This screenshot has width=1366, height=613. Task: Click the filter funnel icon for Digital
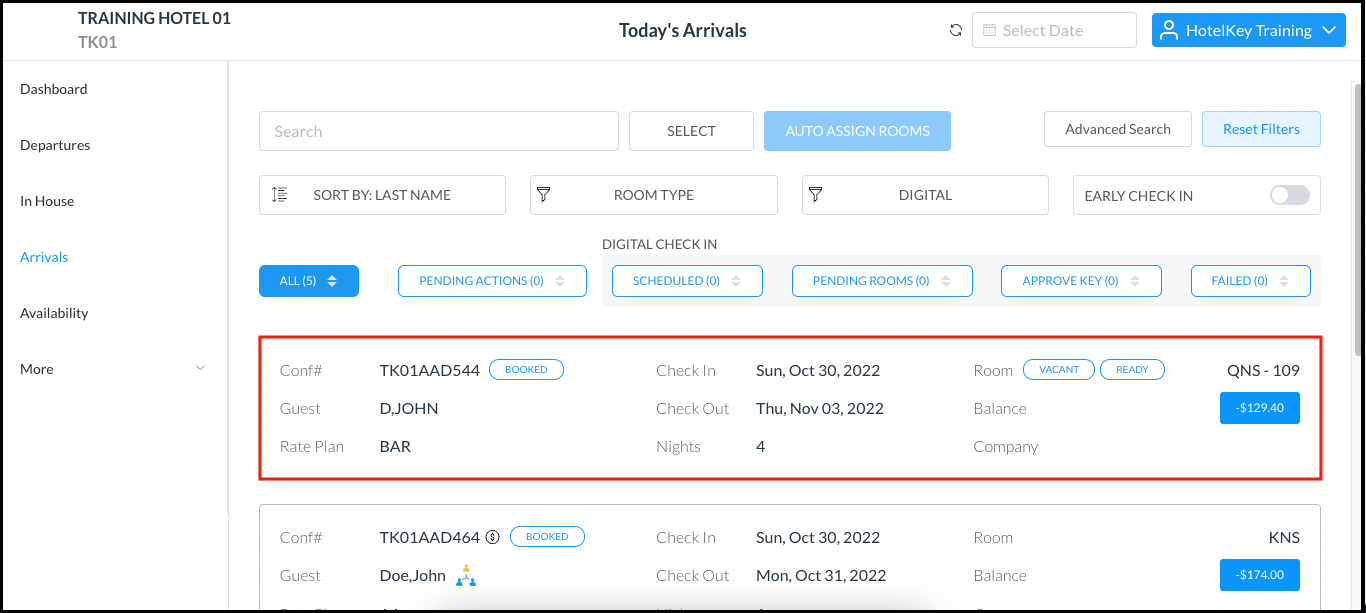pos(816,195)
